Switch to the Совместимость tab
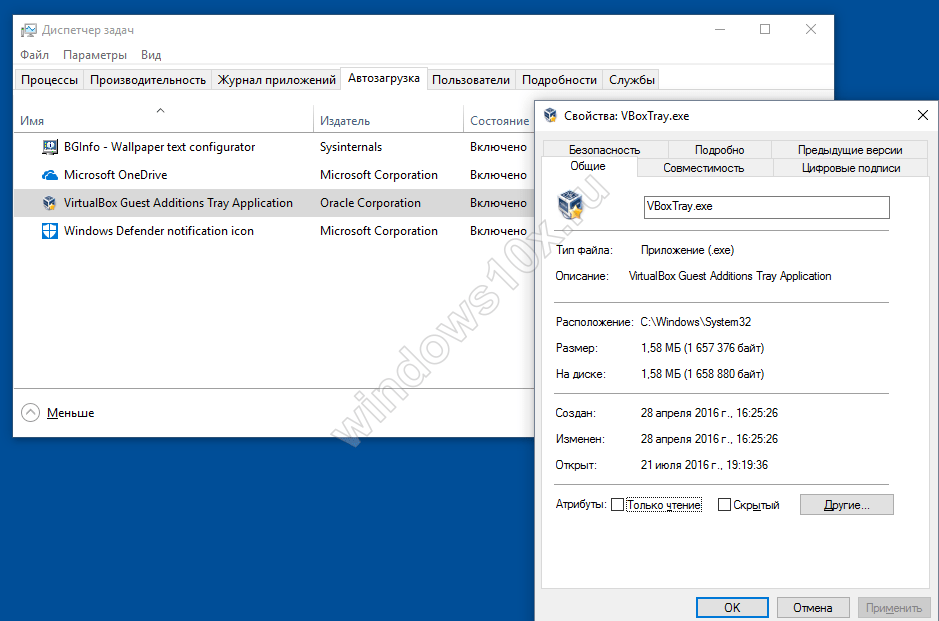Screen dimensions: 939x621 703,168
